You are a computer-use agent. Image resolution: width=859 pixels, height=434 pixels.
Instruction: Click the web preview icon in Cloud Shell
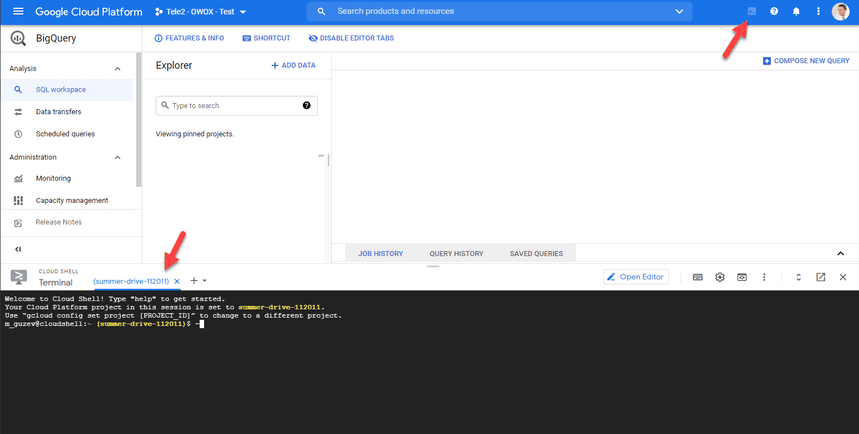(x=742, y=277)
